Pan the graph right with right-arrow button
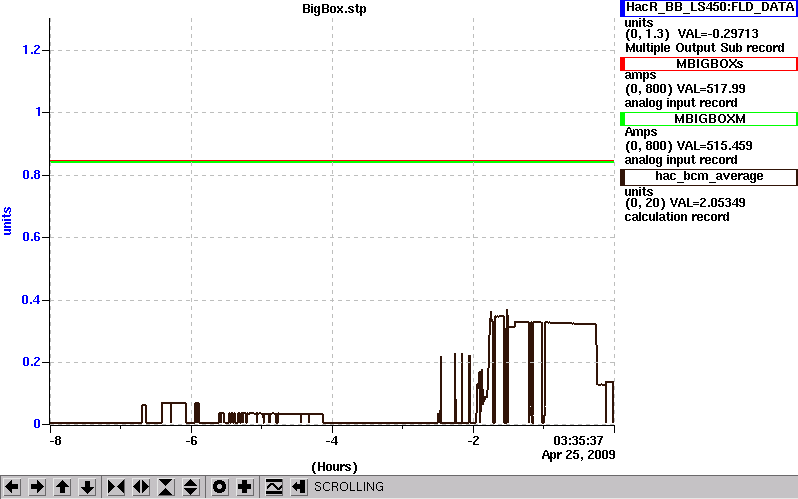 37,487
